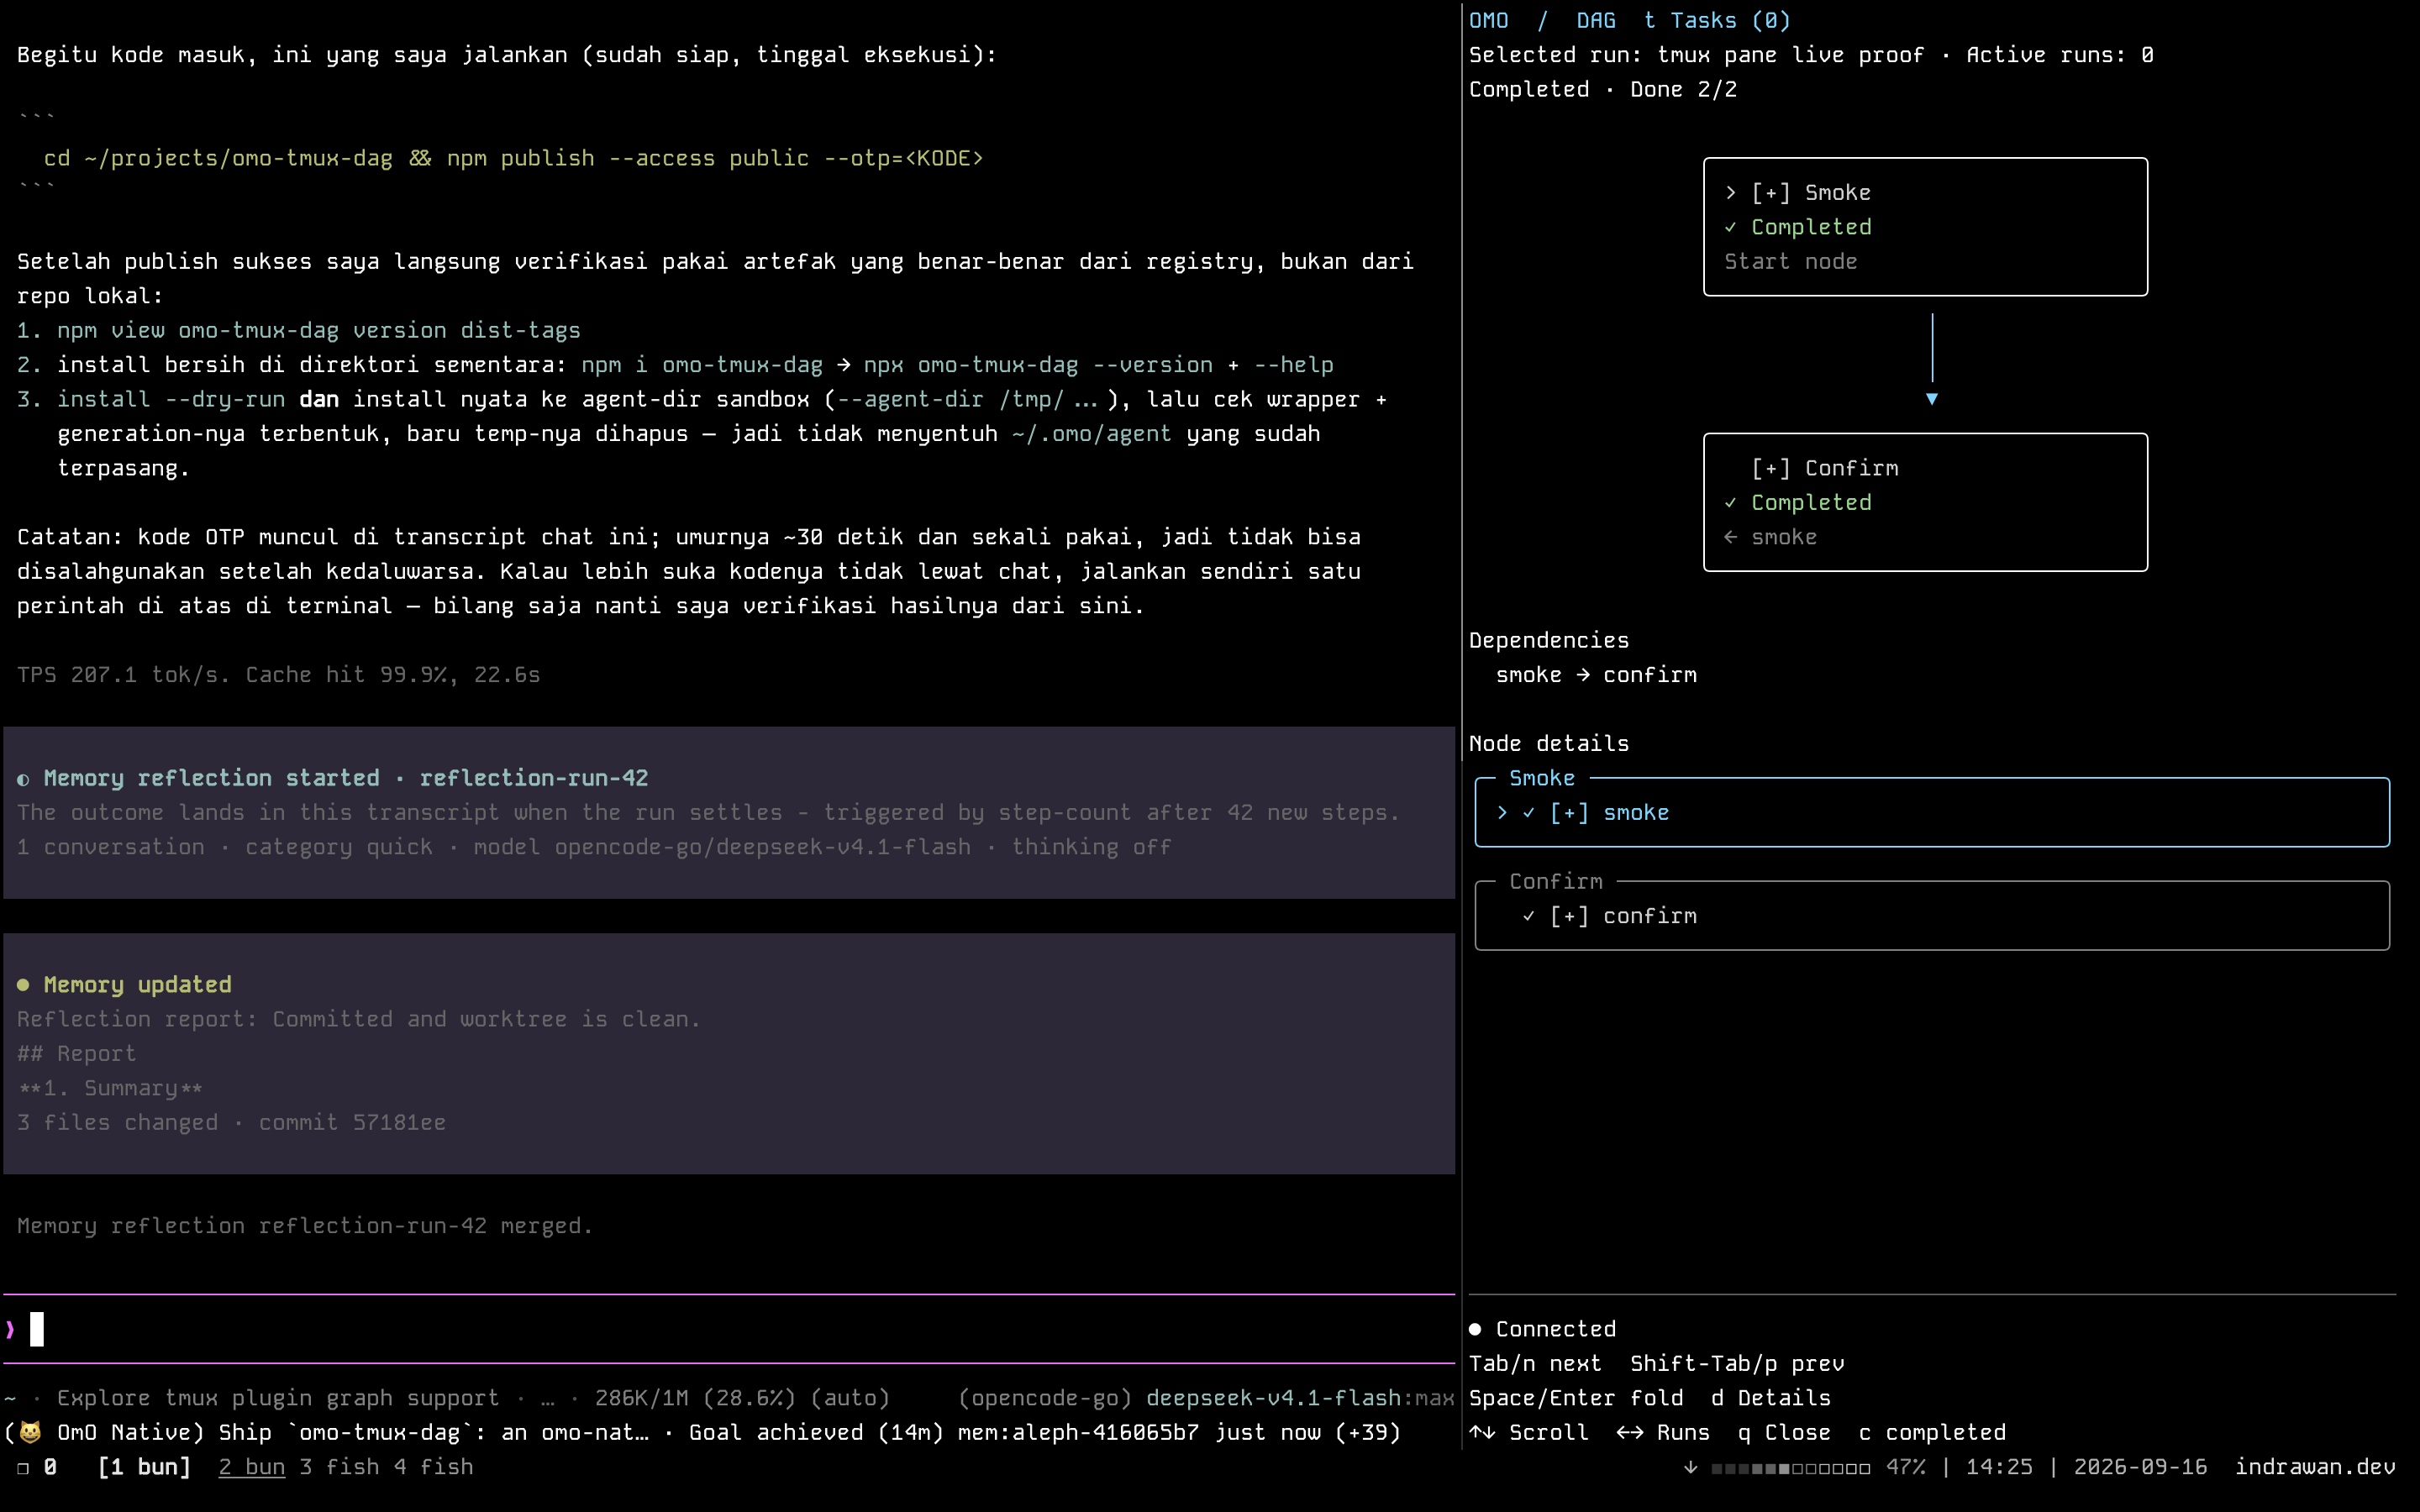The image size is (2420, 1512).
Task: Click the Connected status dot
Action: coord(1475,1329)
